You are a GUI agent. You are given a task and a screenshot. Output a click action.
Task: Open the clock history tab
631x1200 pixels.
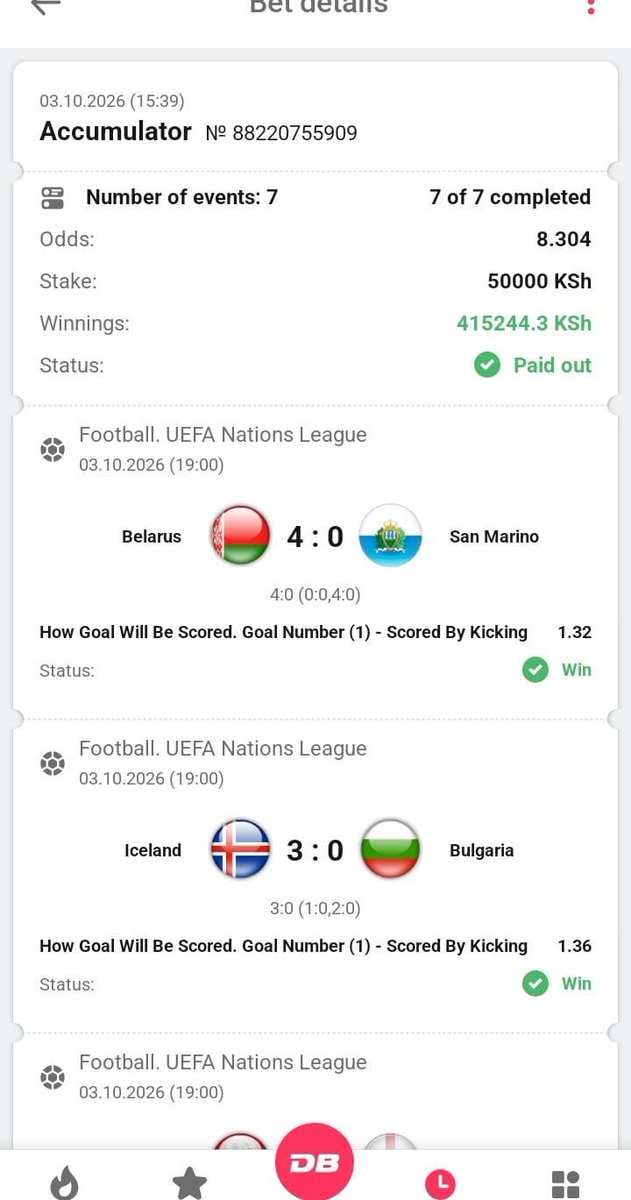[x=439, y=1185]
